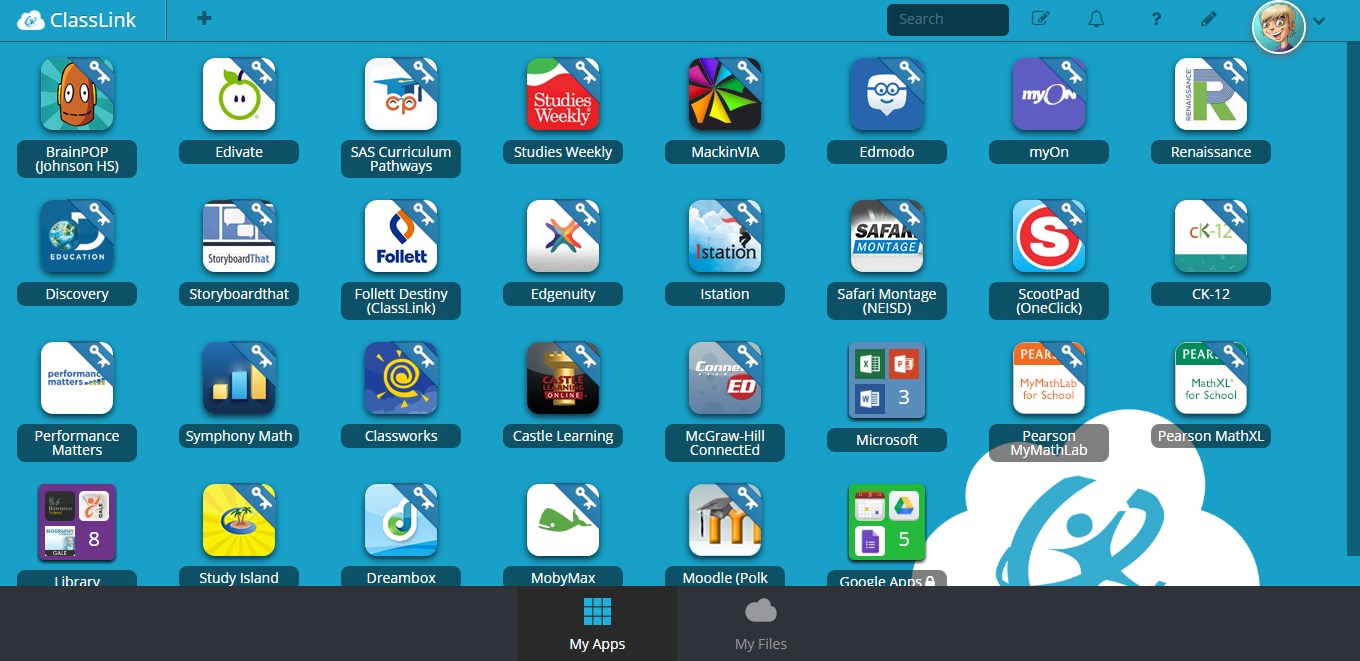Launch the Edgenuity app icon
Viewport: 1360px width, 661px height.
tap(563, 236)
